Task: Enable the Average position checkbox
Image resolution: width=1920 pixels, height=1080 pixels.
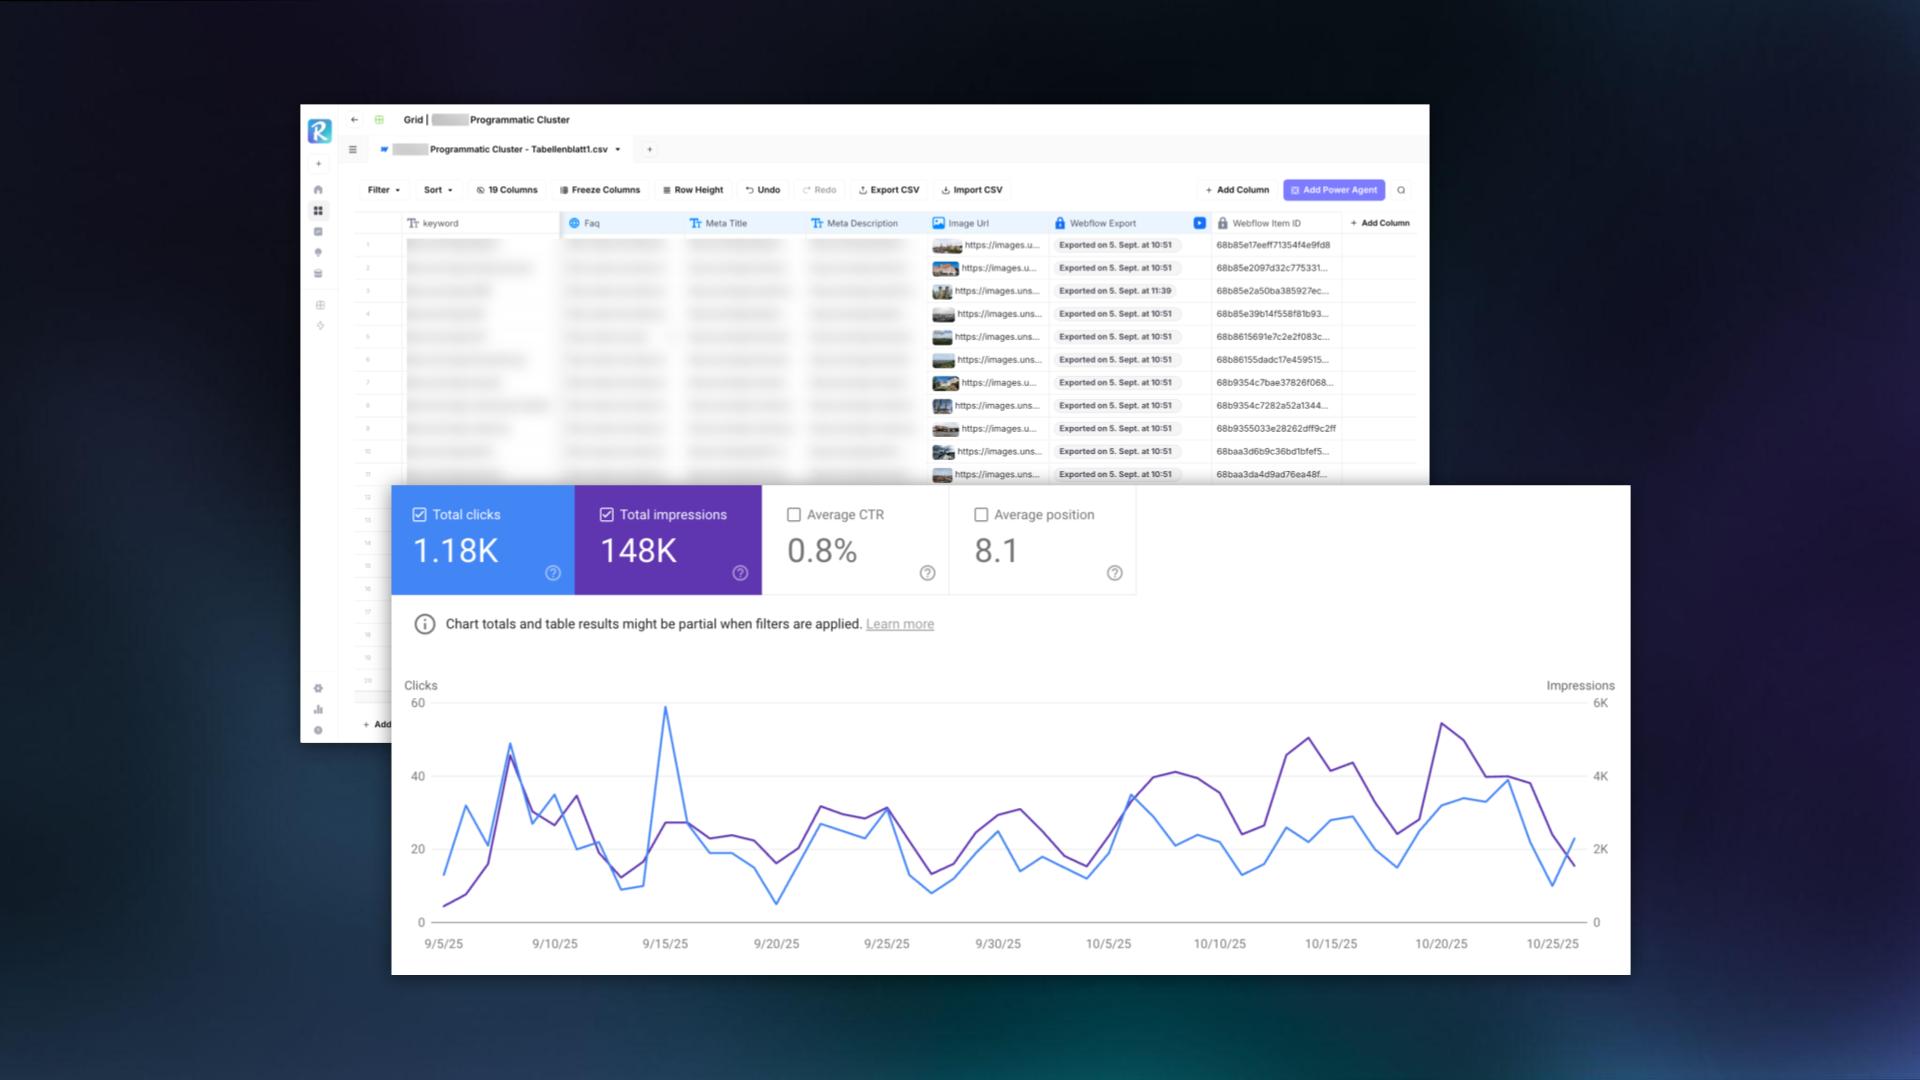Action: coord(981,515)
